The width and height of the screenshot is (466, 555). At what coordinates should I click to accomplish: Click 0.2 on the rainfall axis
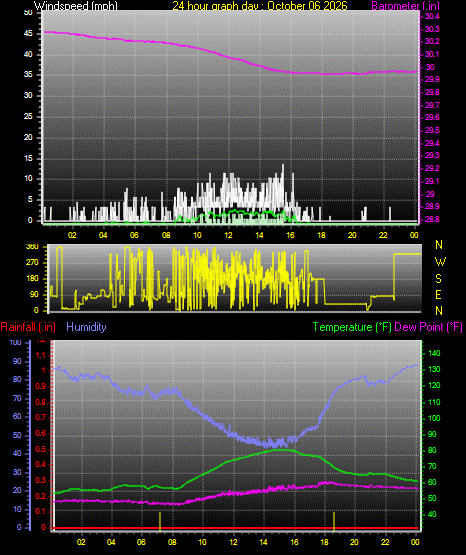(x=41, y=496)
